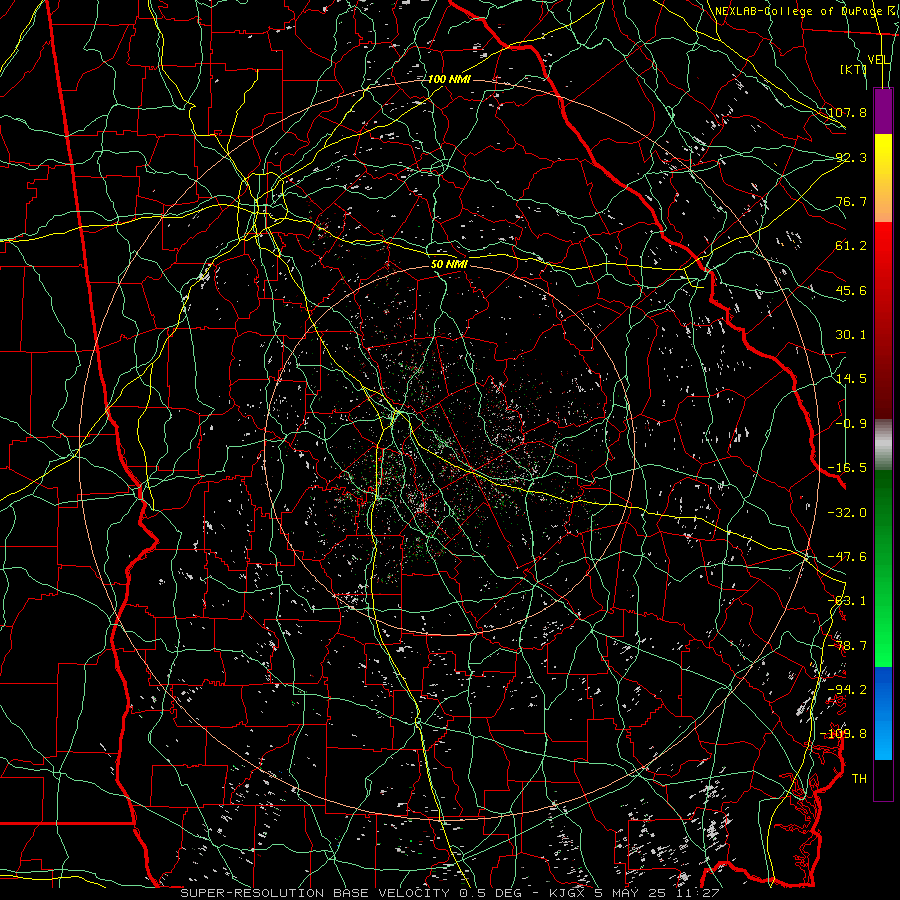Pick the gray near-zero segment of color bar
This screenshot has width=900, height=900.
point(883,445)
